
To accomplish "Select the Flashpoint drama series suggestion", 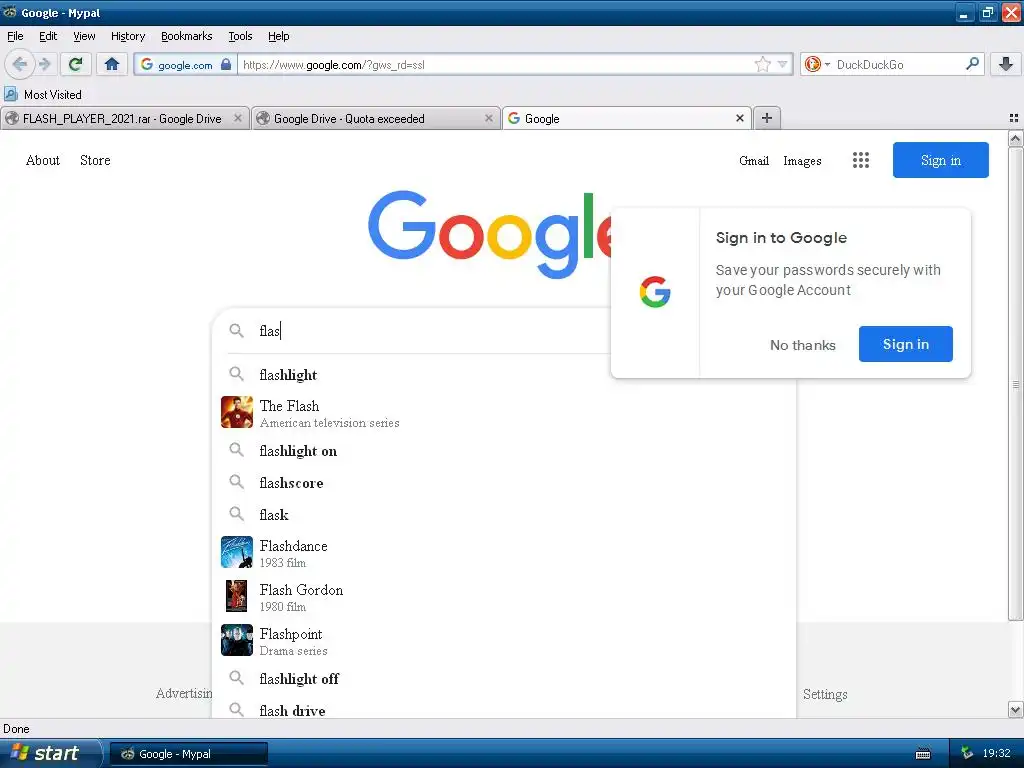I will (504, 641).
